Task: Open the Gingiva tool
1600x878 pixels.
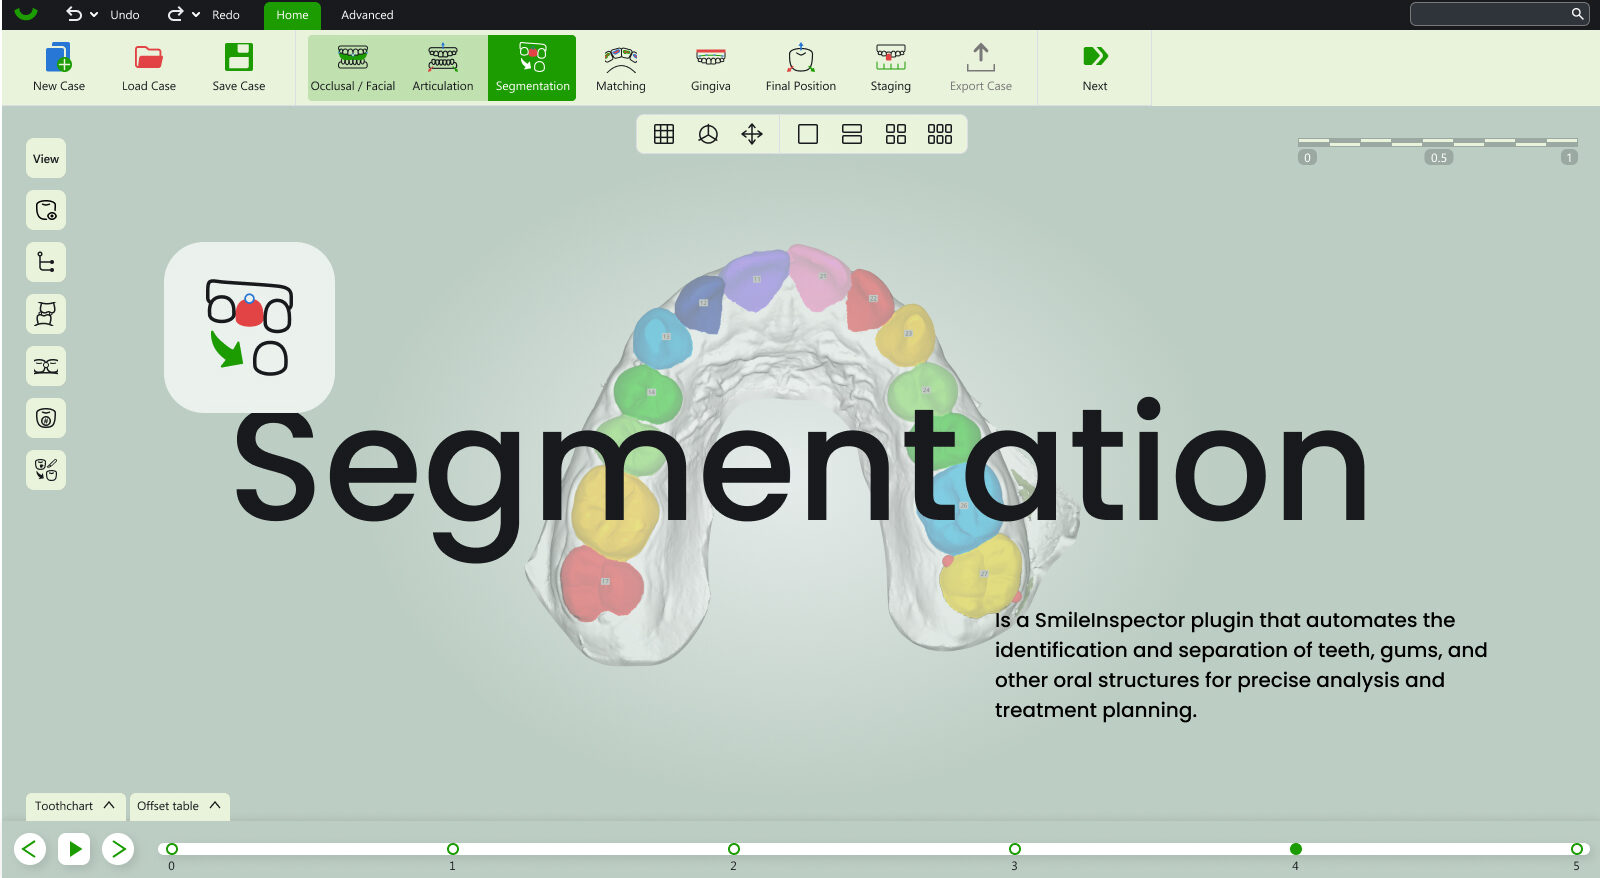Action: click(x=711, y=58)
